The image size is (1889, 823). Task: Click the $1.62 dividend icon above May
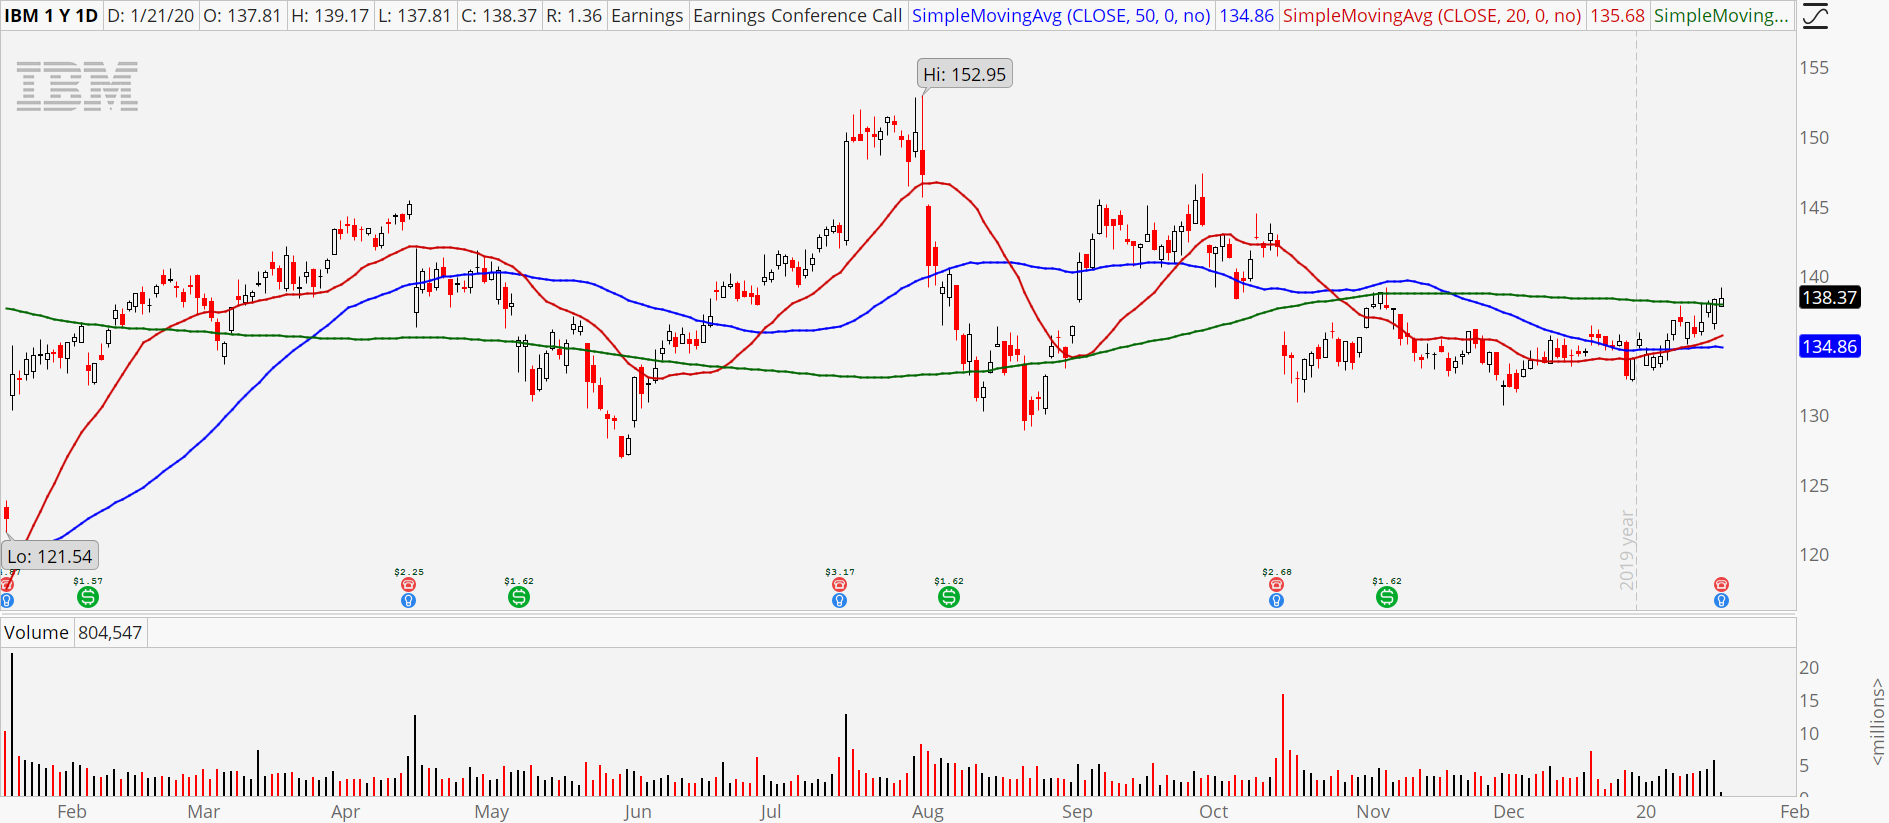pos(519,597)
